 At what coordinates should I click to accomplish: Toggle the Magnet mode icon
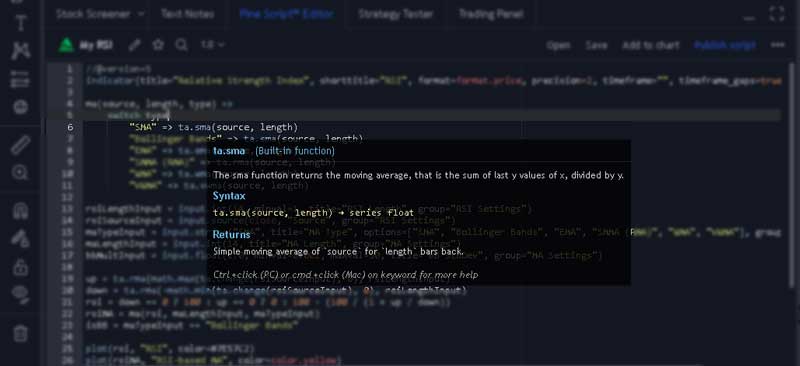tap(20, 210)
